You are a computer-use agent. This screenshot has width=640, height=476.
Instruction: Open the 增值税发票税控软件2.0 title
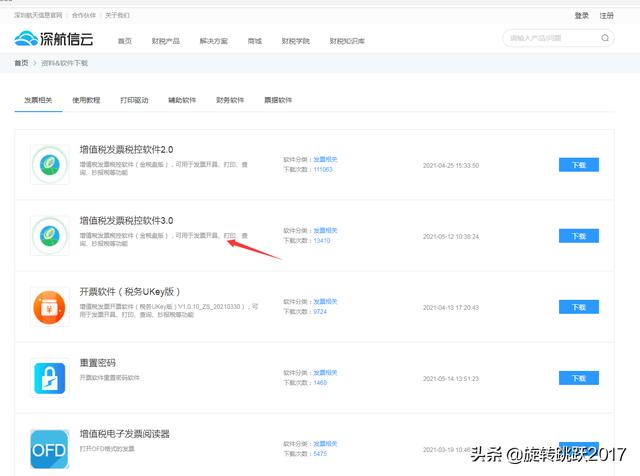point(126,149)
